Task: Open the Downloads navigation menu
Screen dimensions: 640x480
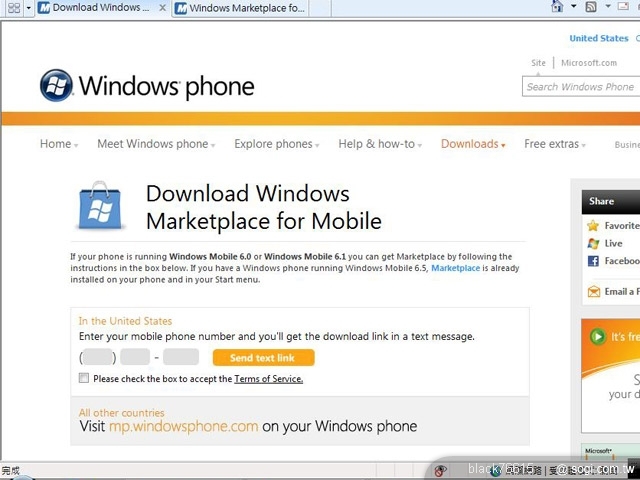Action: click(473, 144)
